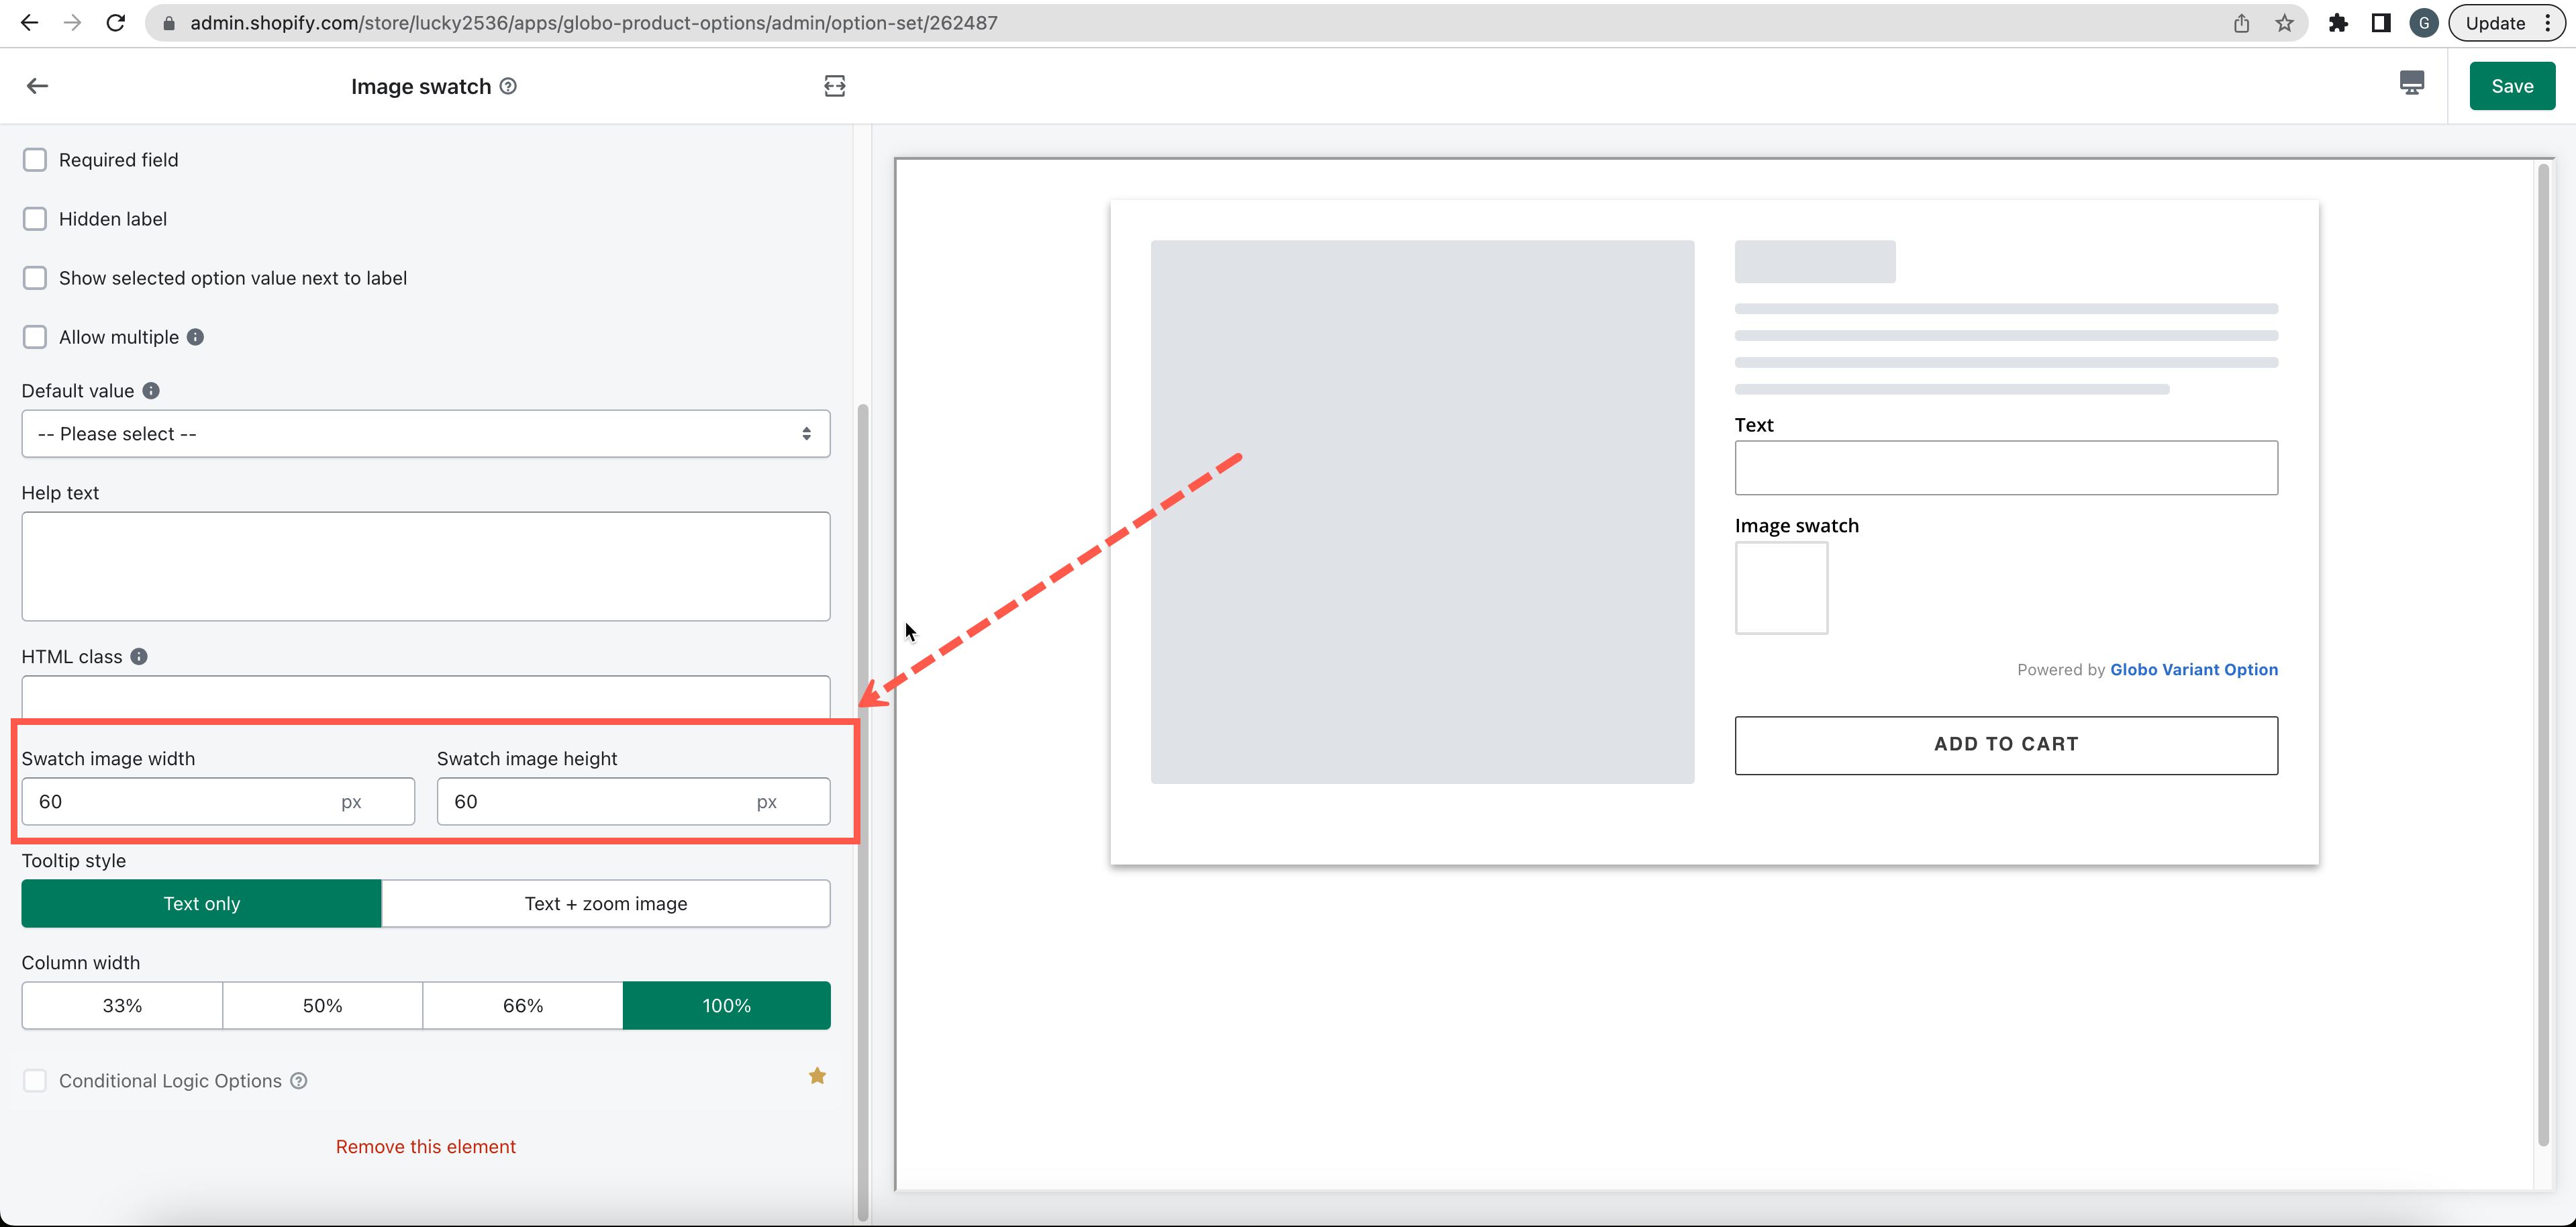Select the Text only tooltip style
This screenshot has width=2576, height=1227.
200,903
